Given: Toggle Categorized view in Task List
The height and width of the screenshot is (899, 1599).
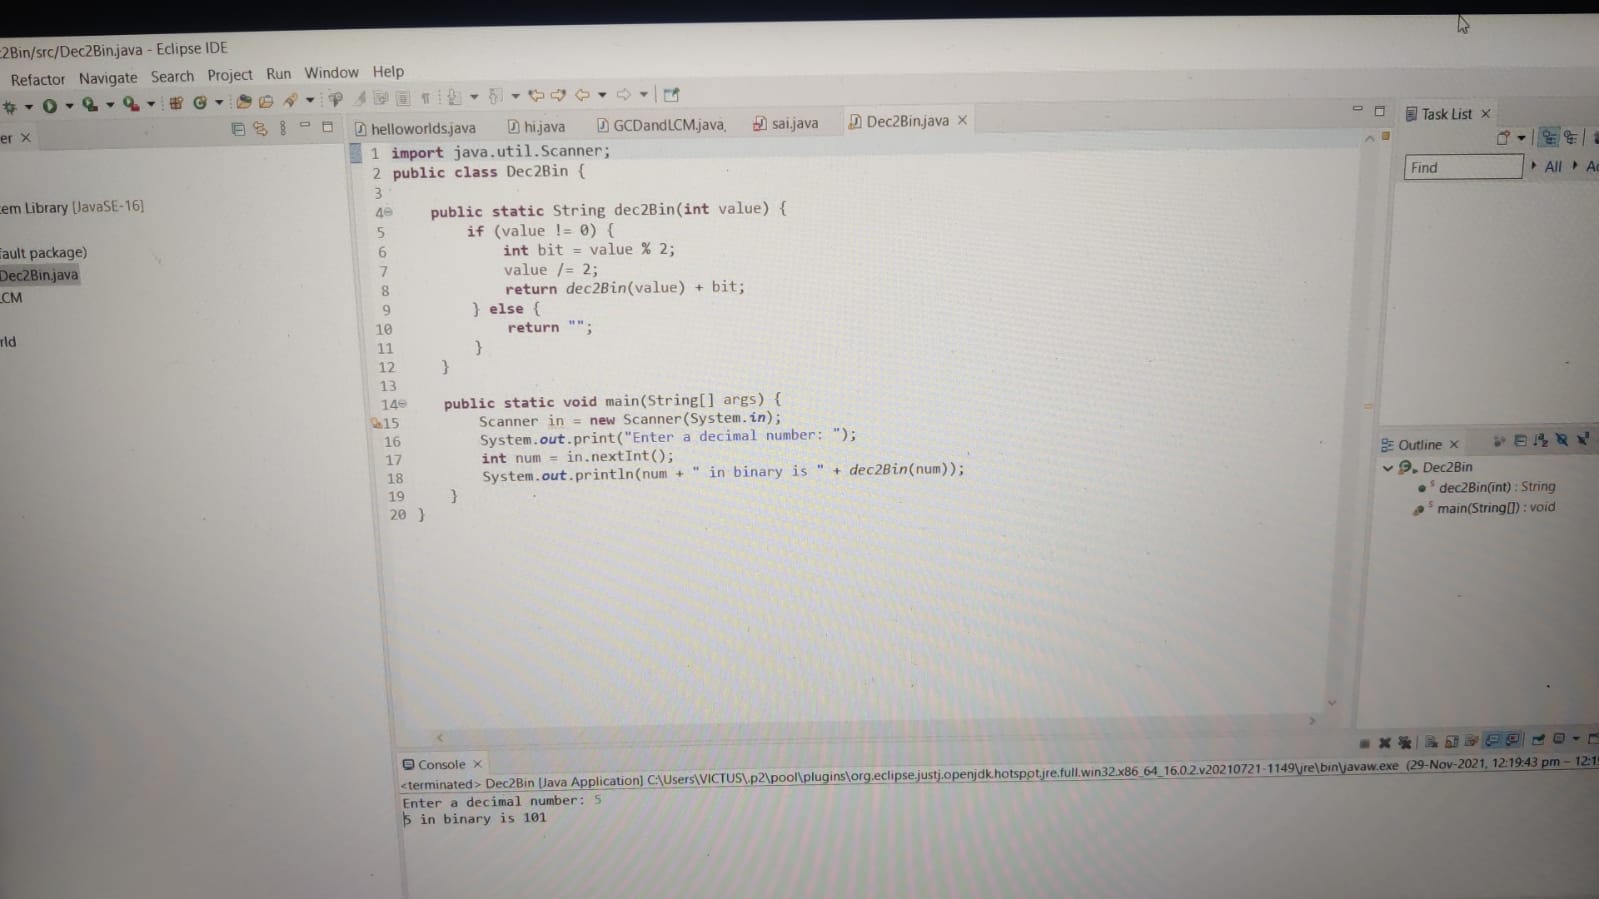Looking at the screenshot, I should [1549, 138].
